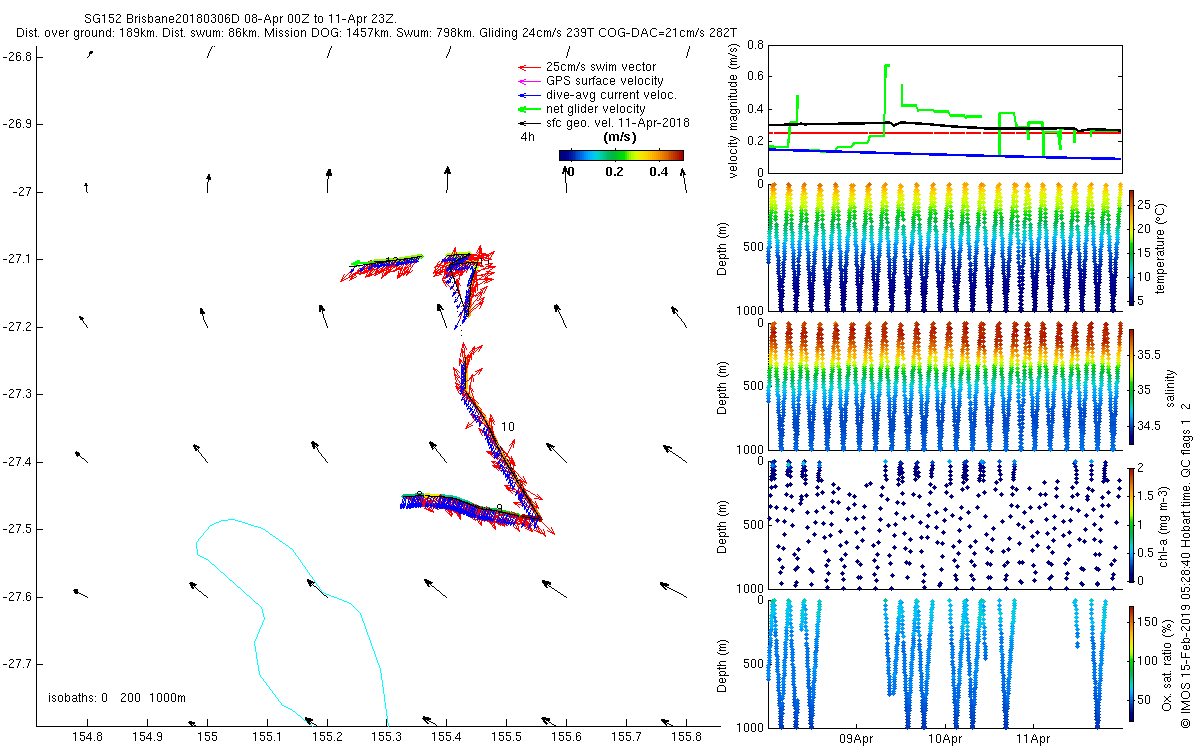Select the 10Apr date axis label
The height and width of the screenshot is (750, 1200).
click(x=945, y=740)
